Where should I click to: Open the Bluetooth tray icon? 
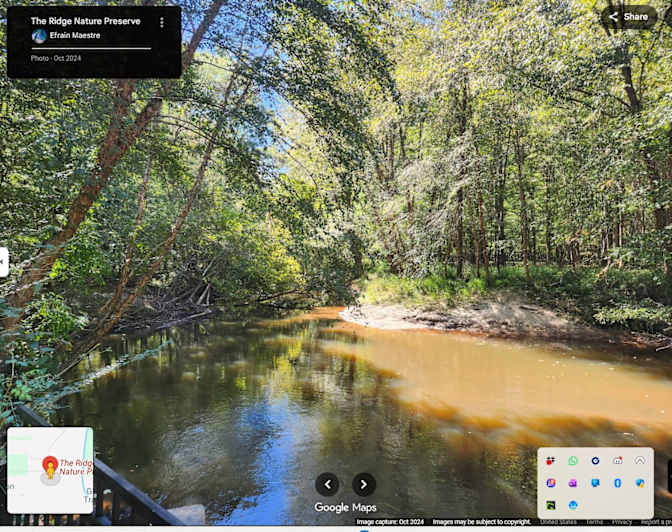pos(618,483)
